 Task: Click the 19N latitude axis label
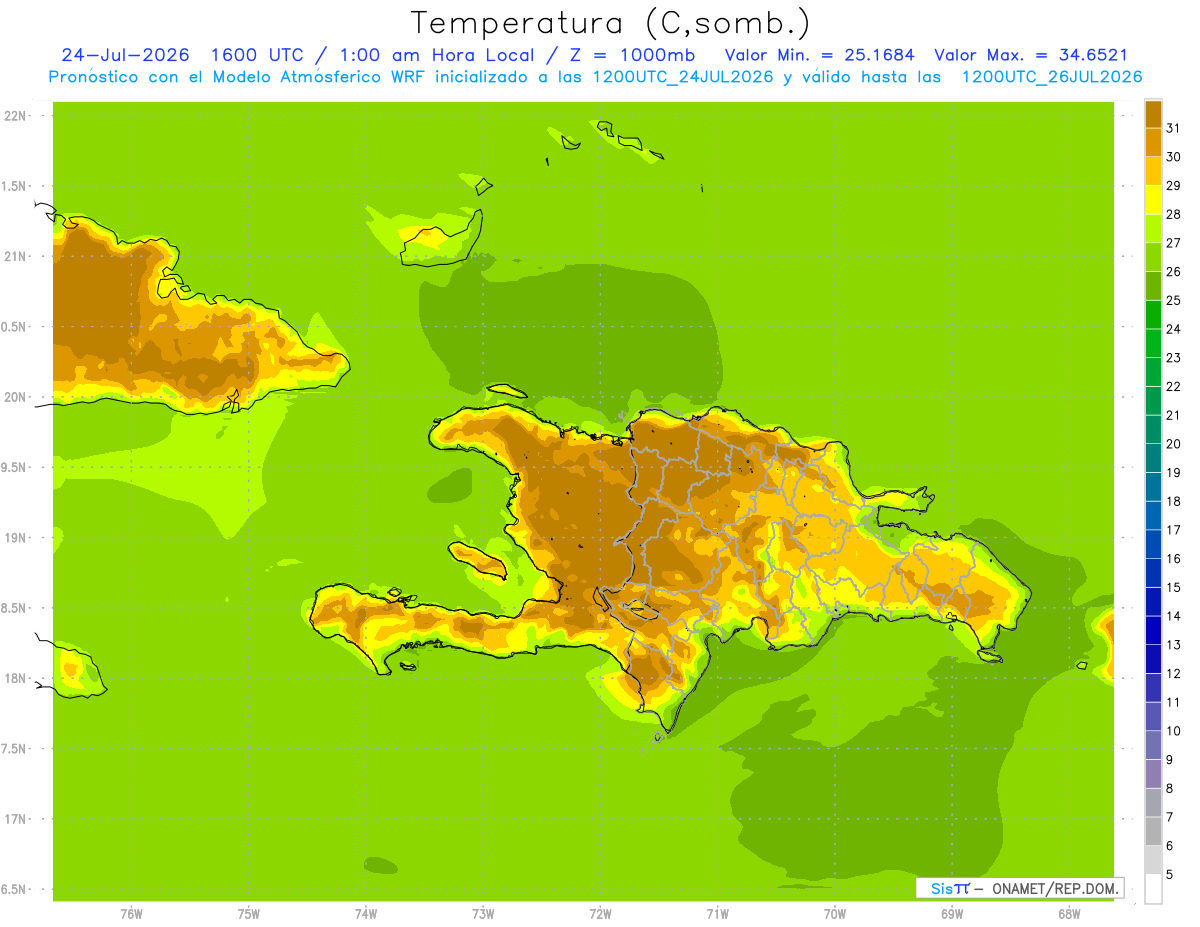[15, 537]
